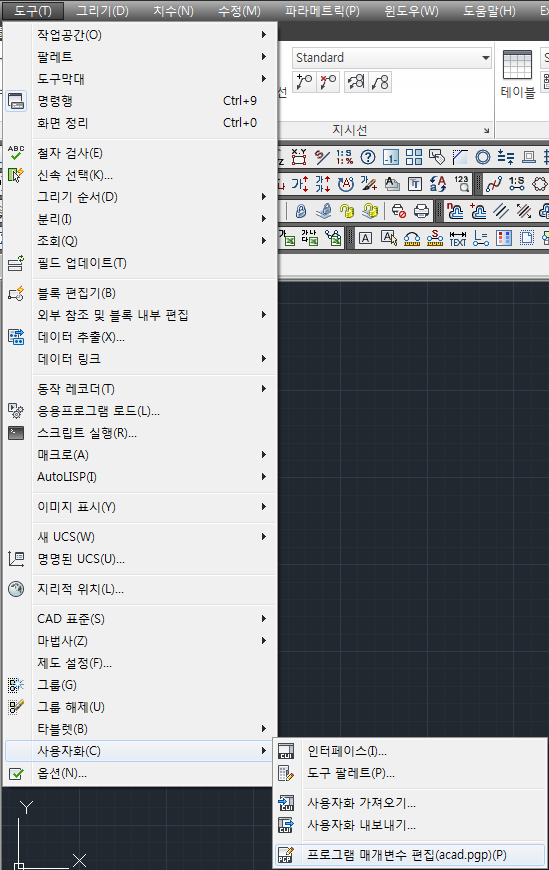Choose 프로그램 매개변수 편집(acad.pgp)(P)
This screenshot has height=870, width=549.
coord(410,855)
